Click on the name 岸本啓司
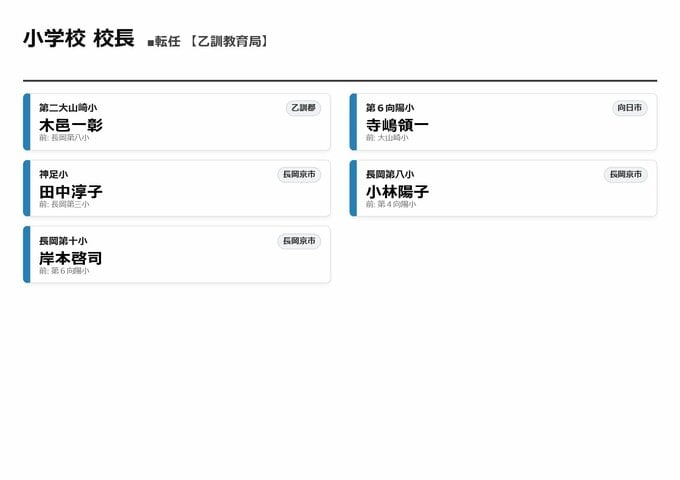This screenshot has height=480, width=680. click(x=71, y=258)
